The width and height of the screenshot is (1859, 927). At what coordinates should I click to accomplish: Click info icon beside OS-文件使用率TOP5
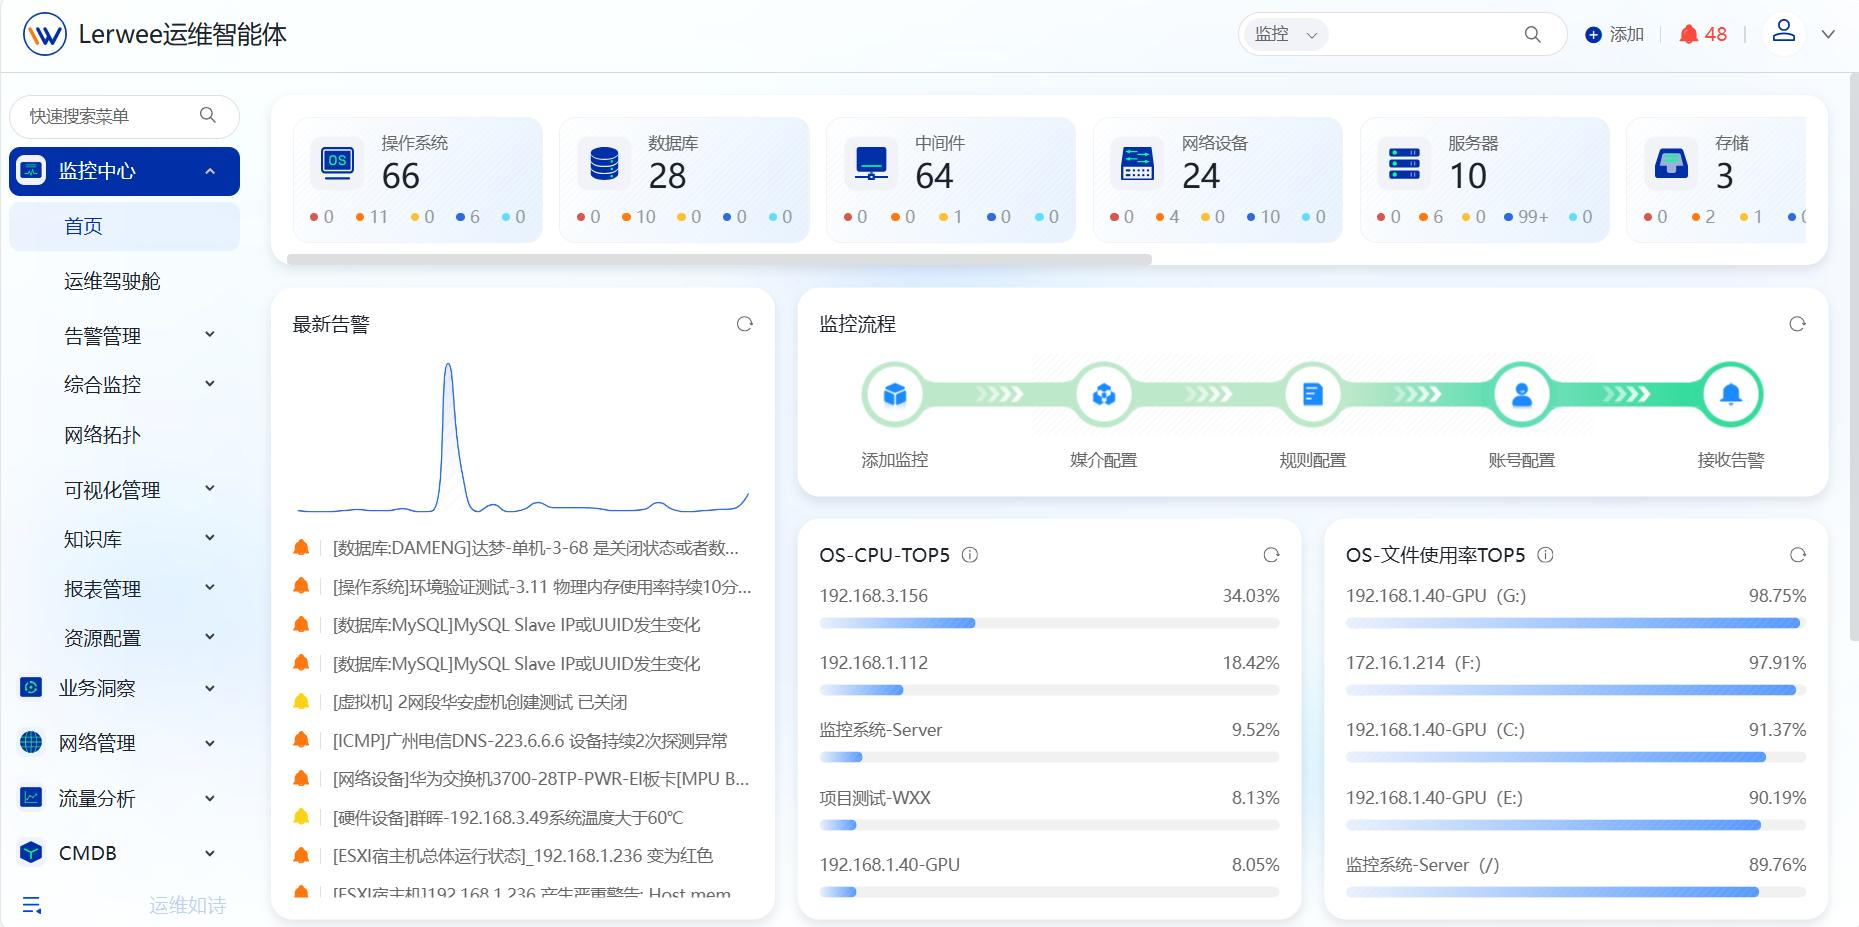[x=1546, y=555]
